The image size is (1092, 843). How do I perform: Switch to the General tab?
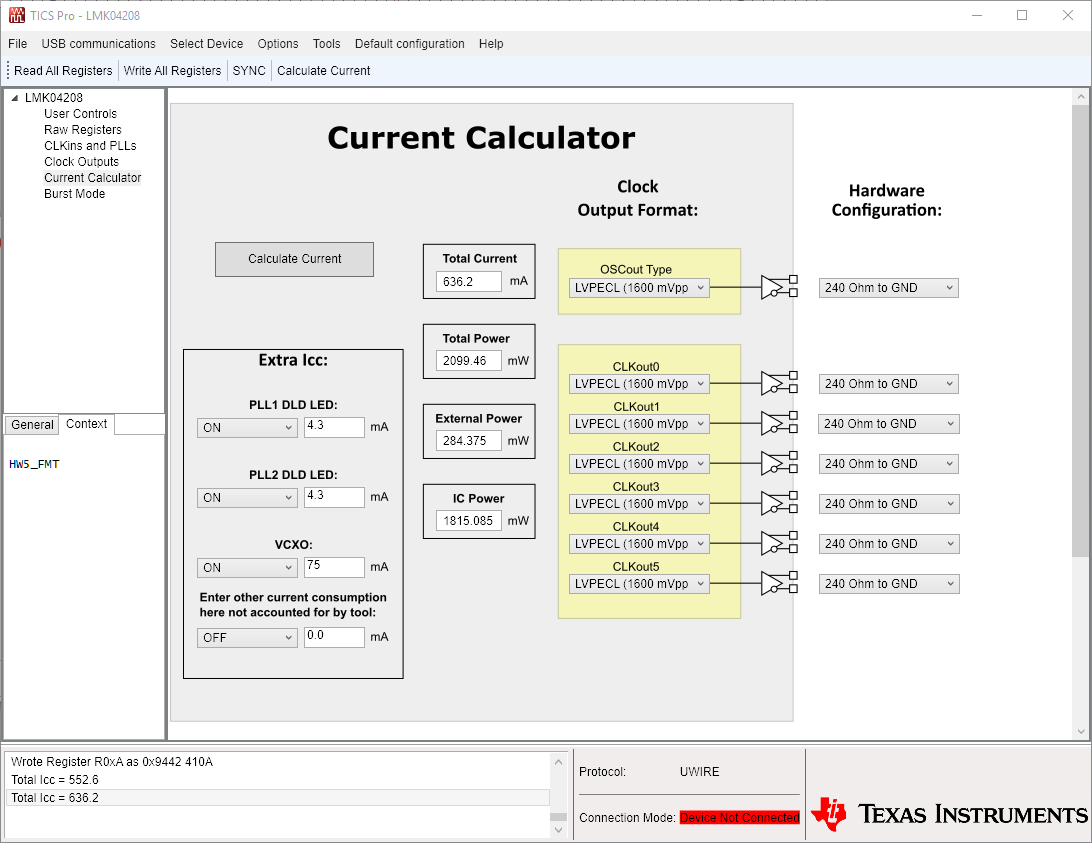pyautogui.click(x=32, y=424)
